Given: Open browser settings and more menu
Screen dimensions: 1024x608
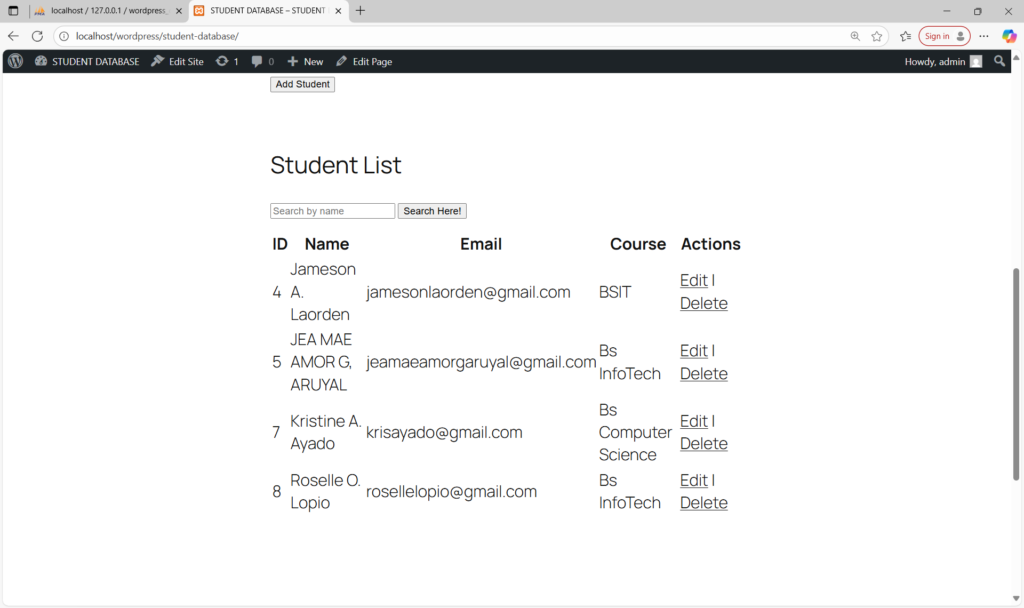Looking at the screenshot, I should pos(984,36).
